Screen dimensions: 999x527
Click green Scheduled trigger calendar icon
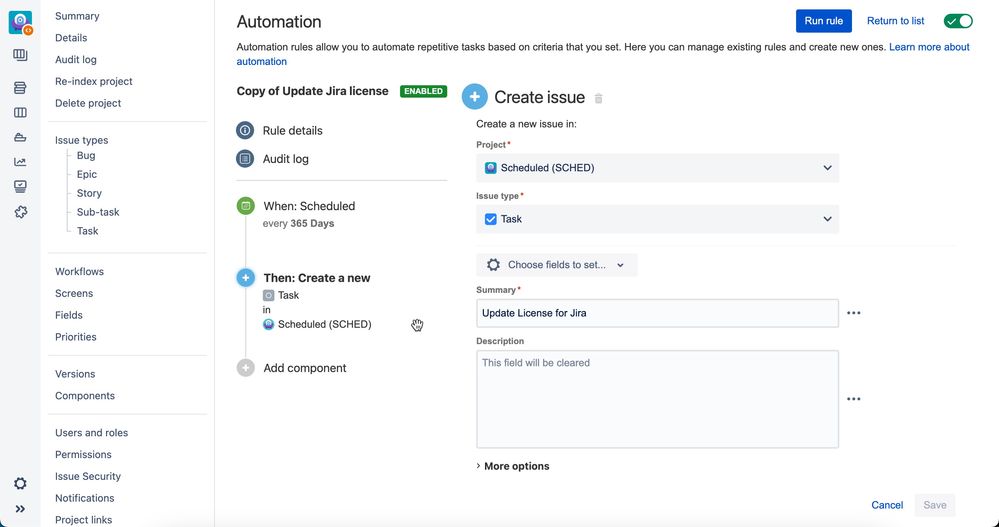[x=245, y=206]
